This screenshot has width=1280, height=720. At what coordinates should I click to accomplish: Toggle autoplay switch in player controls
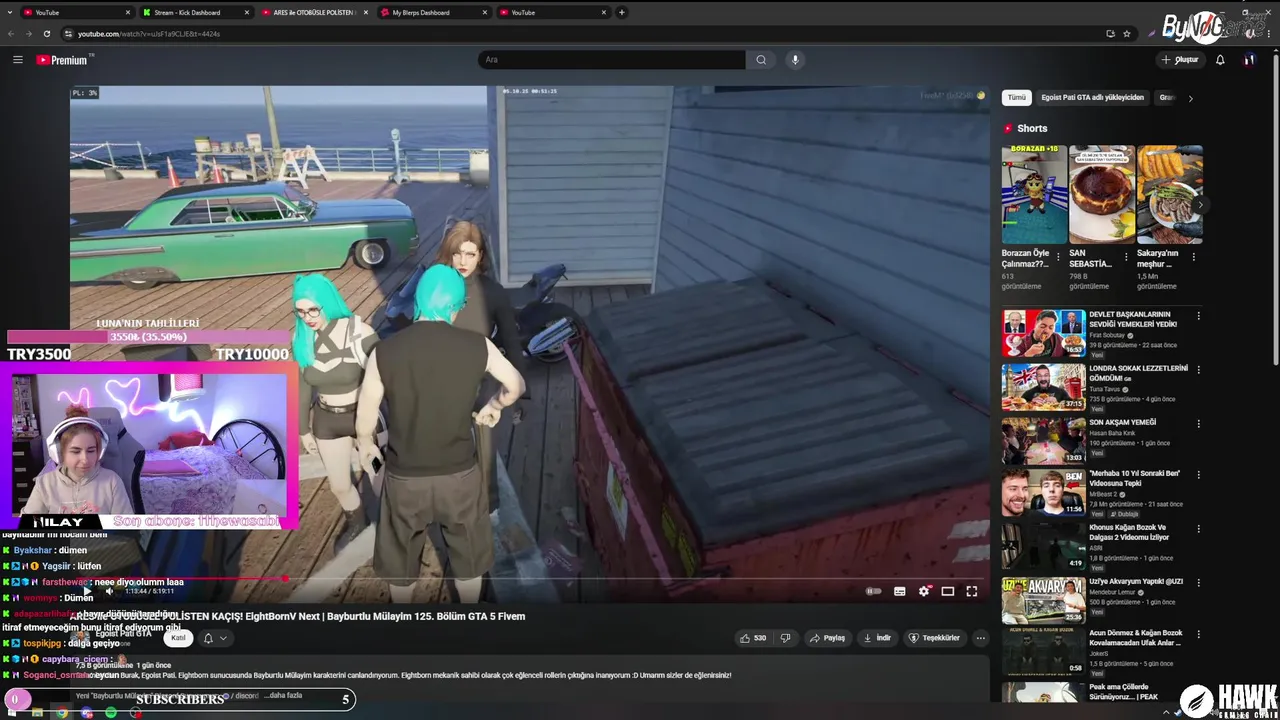(873, 591)
